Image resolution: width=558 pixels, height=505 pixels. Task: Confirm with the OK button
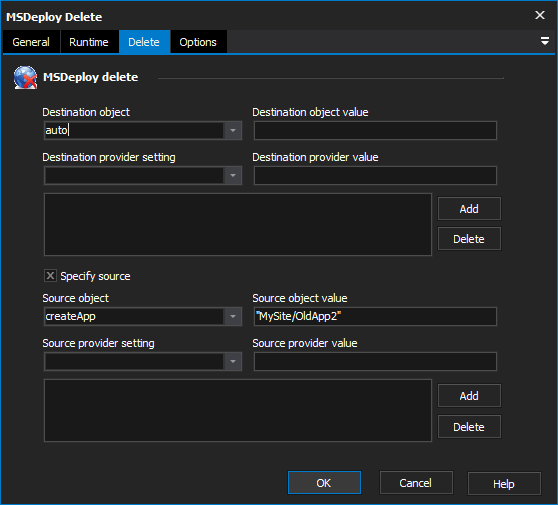pos(324,483)
